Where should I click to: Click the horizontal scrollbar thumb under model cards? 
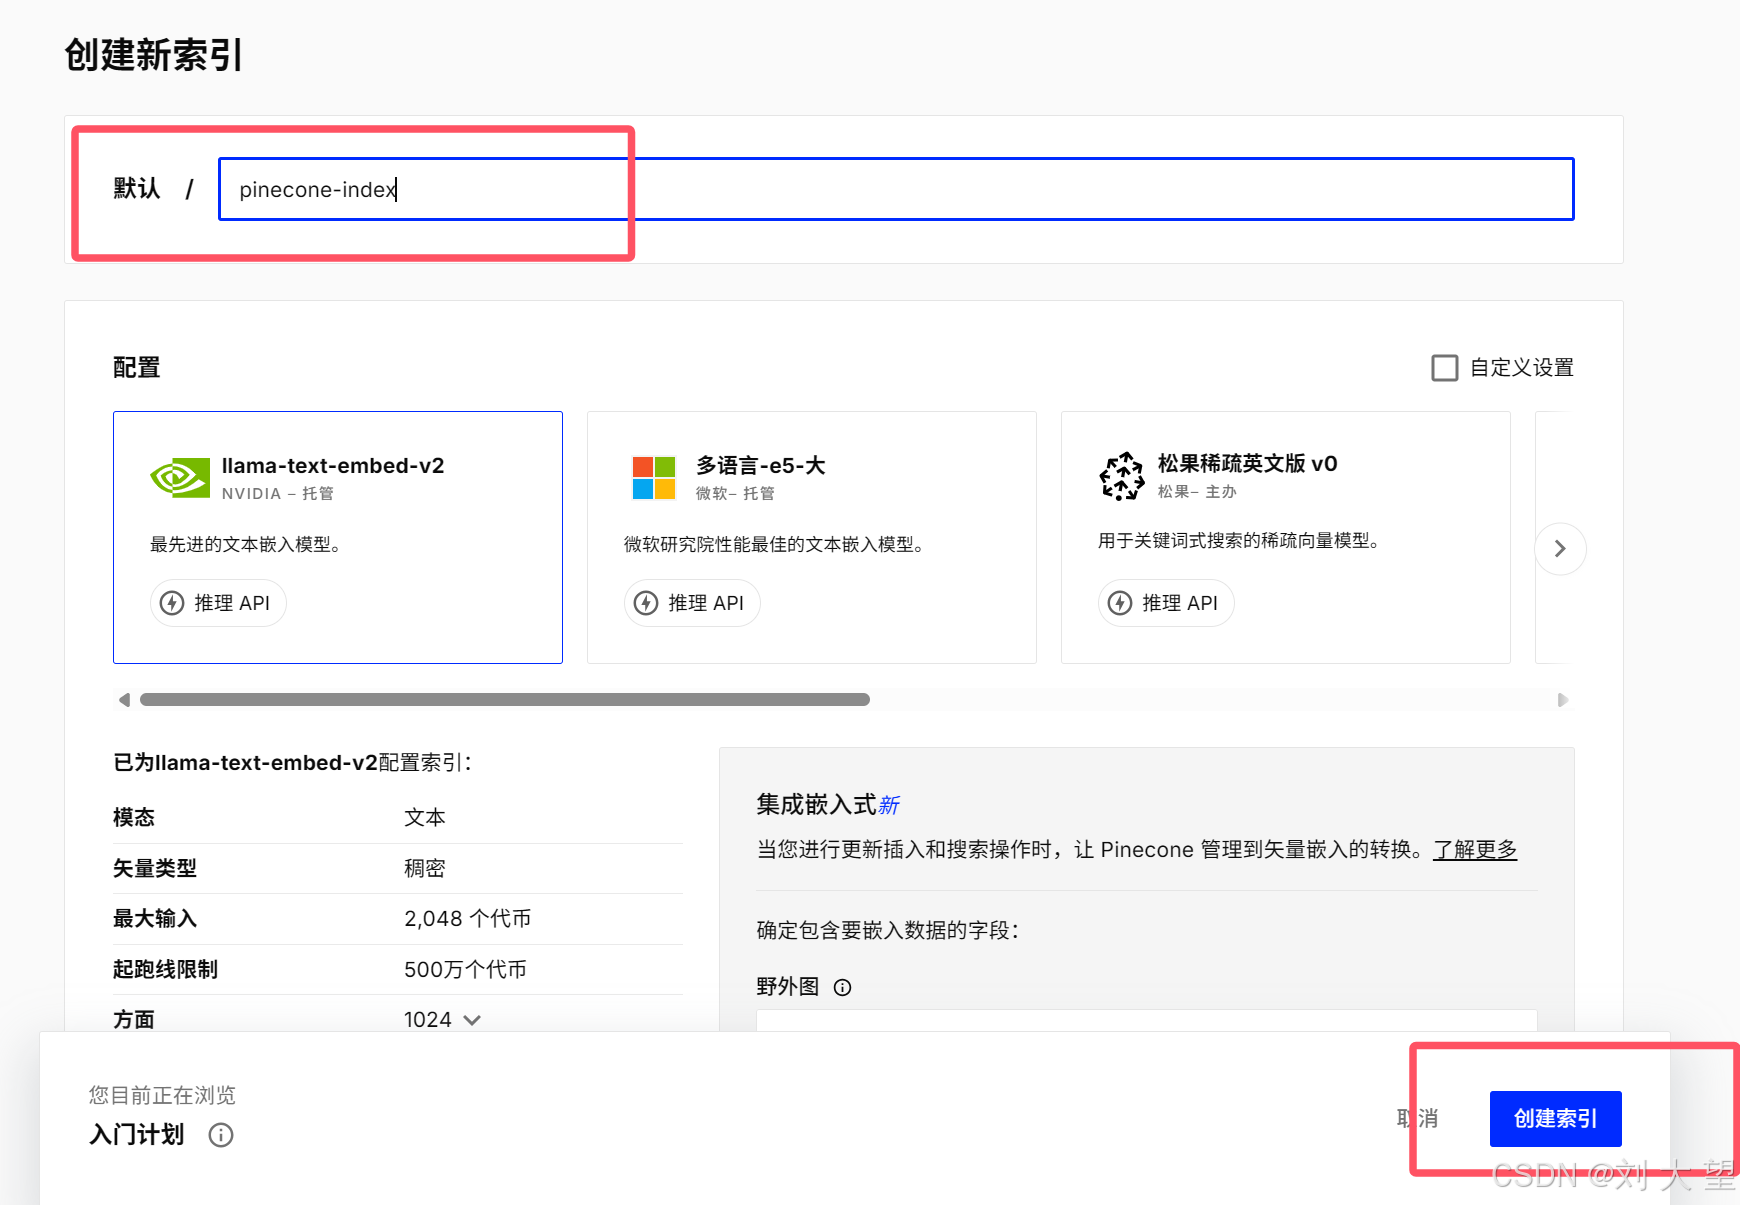[x=505, y=700]
